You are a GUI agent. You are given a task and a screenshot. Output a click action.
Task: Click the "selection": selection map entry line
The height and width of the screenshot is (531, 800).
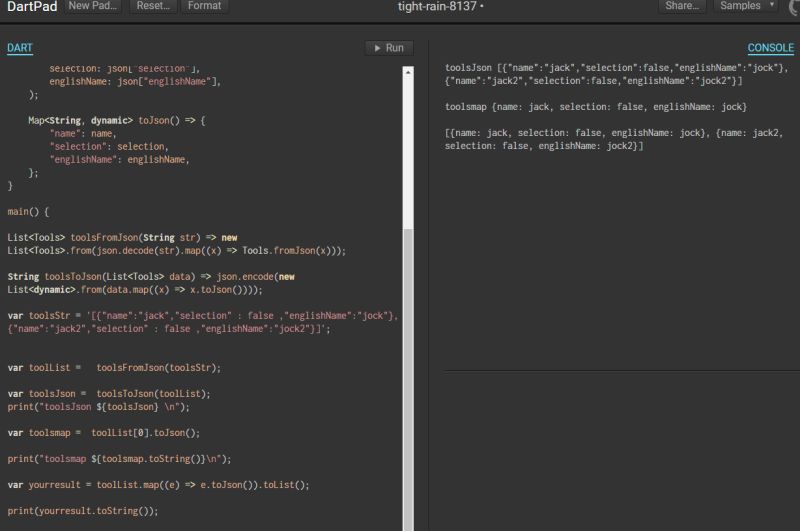point(109,146)
